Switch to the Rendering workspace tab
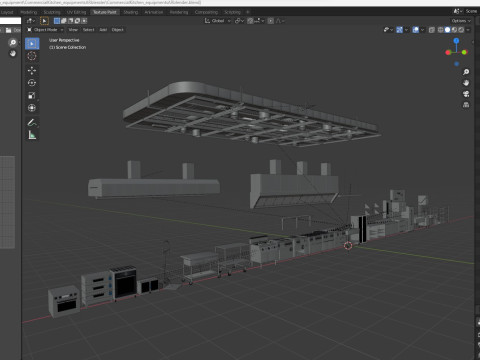Viewport: 480px width, 360px height. coord(179,12)
